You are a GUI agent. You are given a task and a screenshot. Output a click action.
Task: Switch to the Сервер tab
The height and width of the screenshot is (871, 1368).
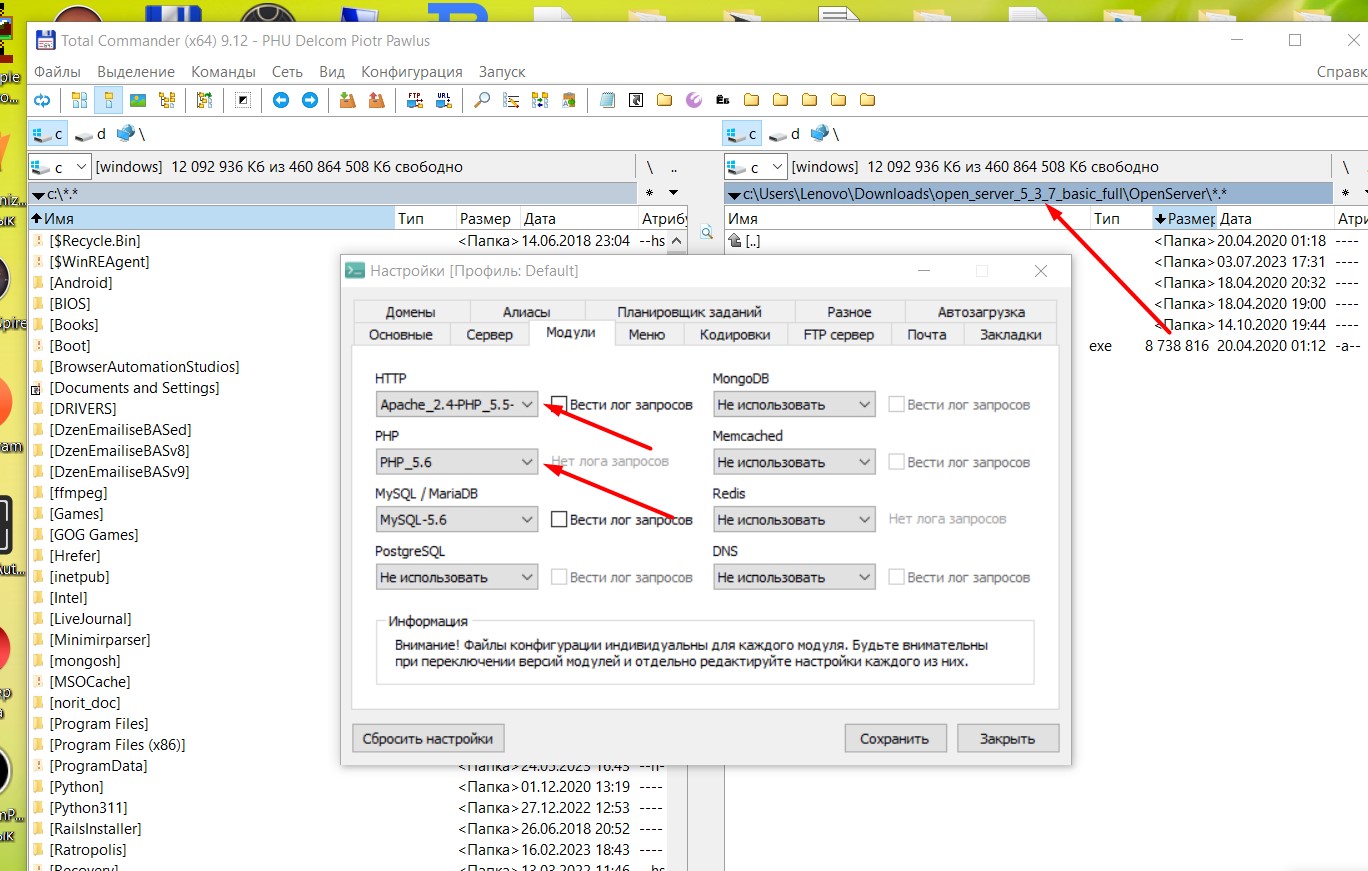tap(490, 335)
